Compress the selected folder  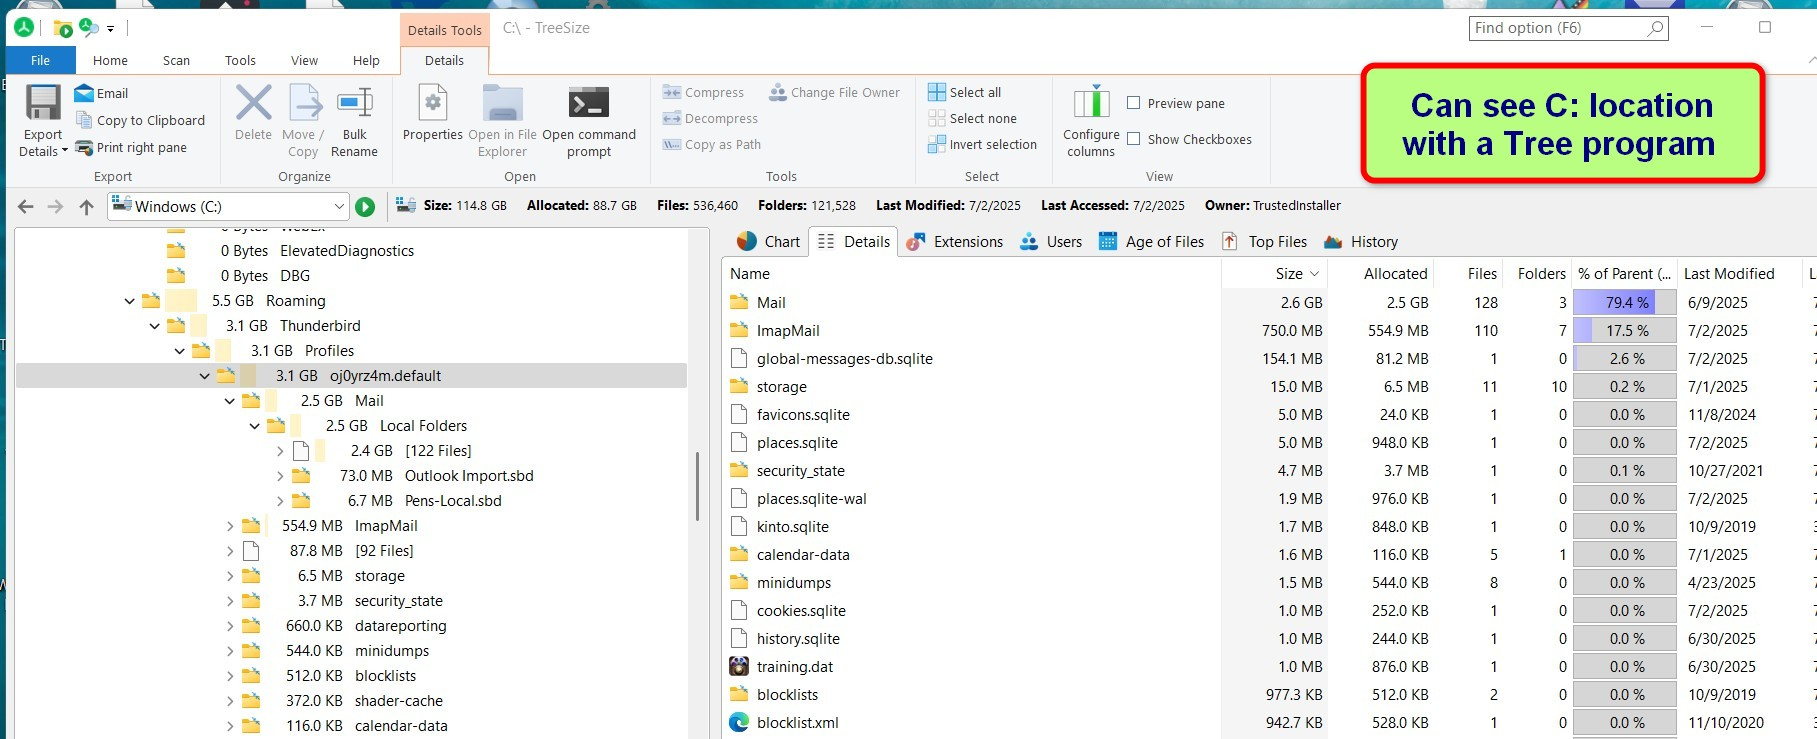[703, 92]
